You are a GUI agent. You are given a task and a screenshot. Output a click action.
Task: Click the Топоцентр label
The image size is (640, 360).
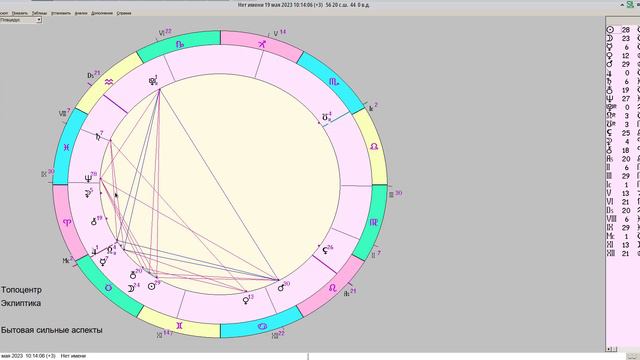pyautogui.click(x=21, y=290)
